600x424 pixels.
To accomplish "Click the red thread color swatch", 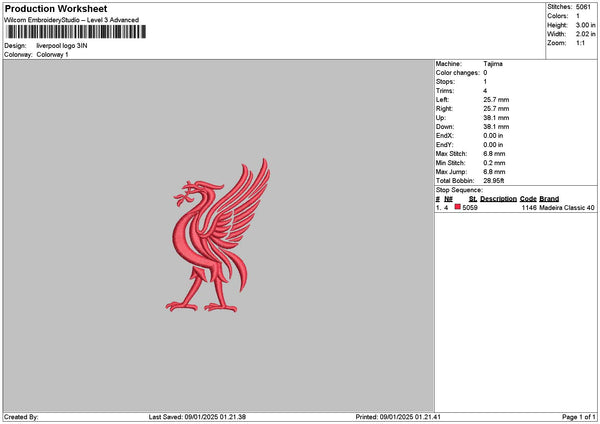I will [457, 207].
